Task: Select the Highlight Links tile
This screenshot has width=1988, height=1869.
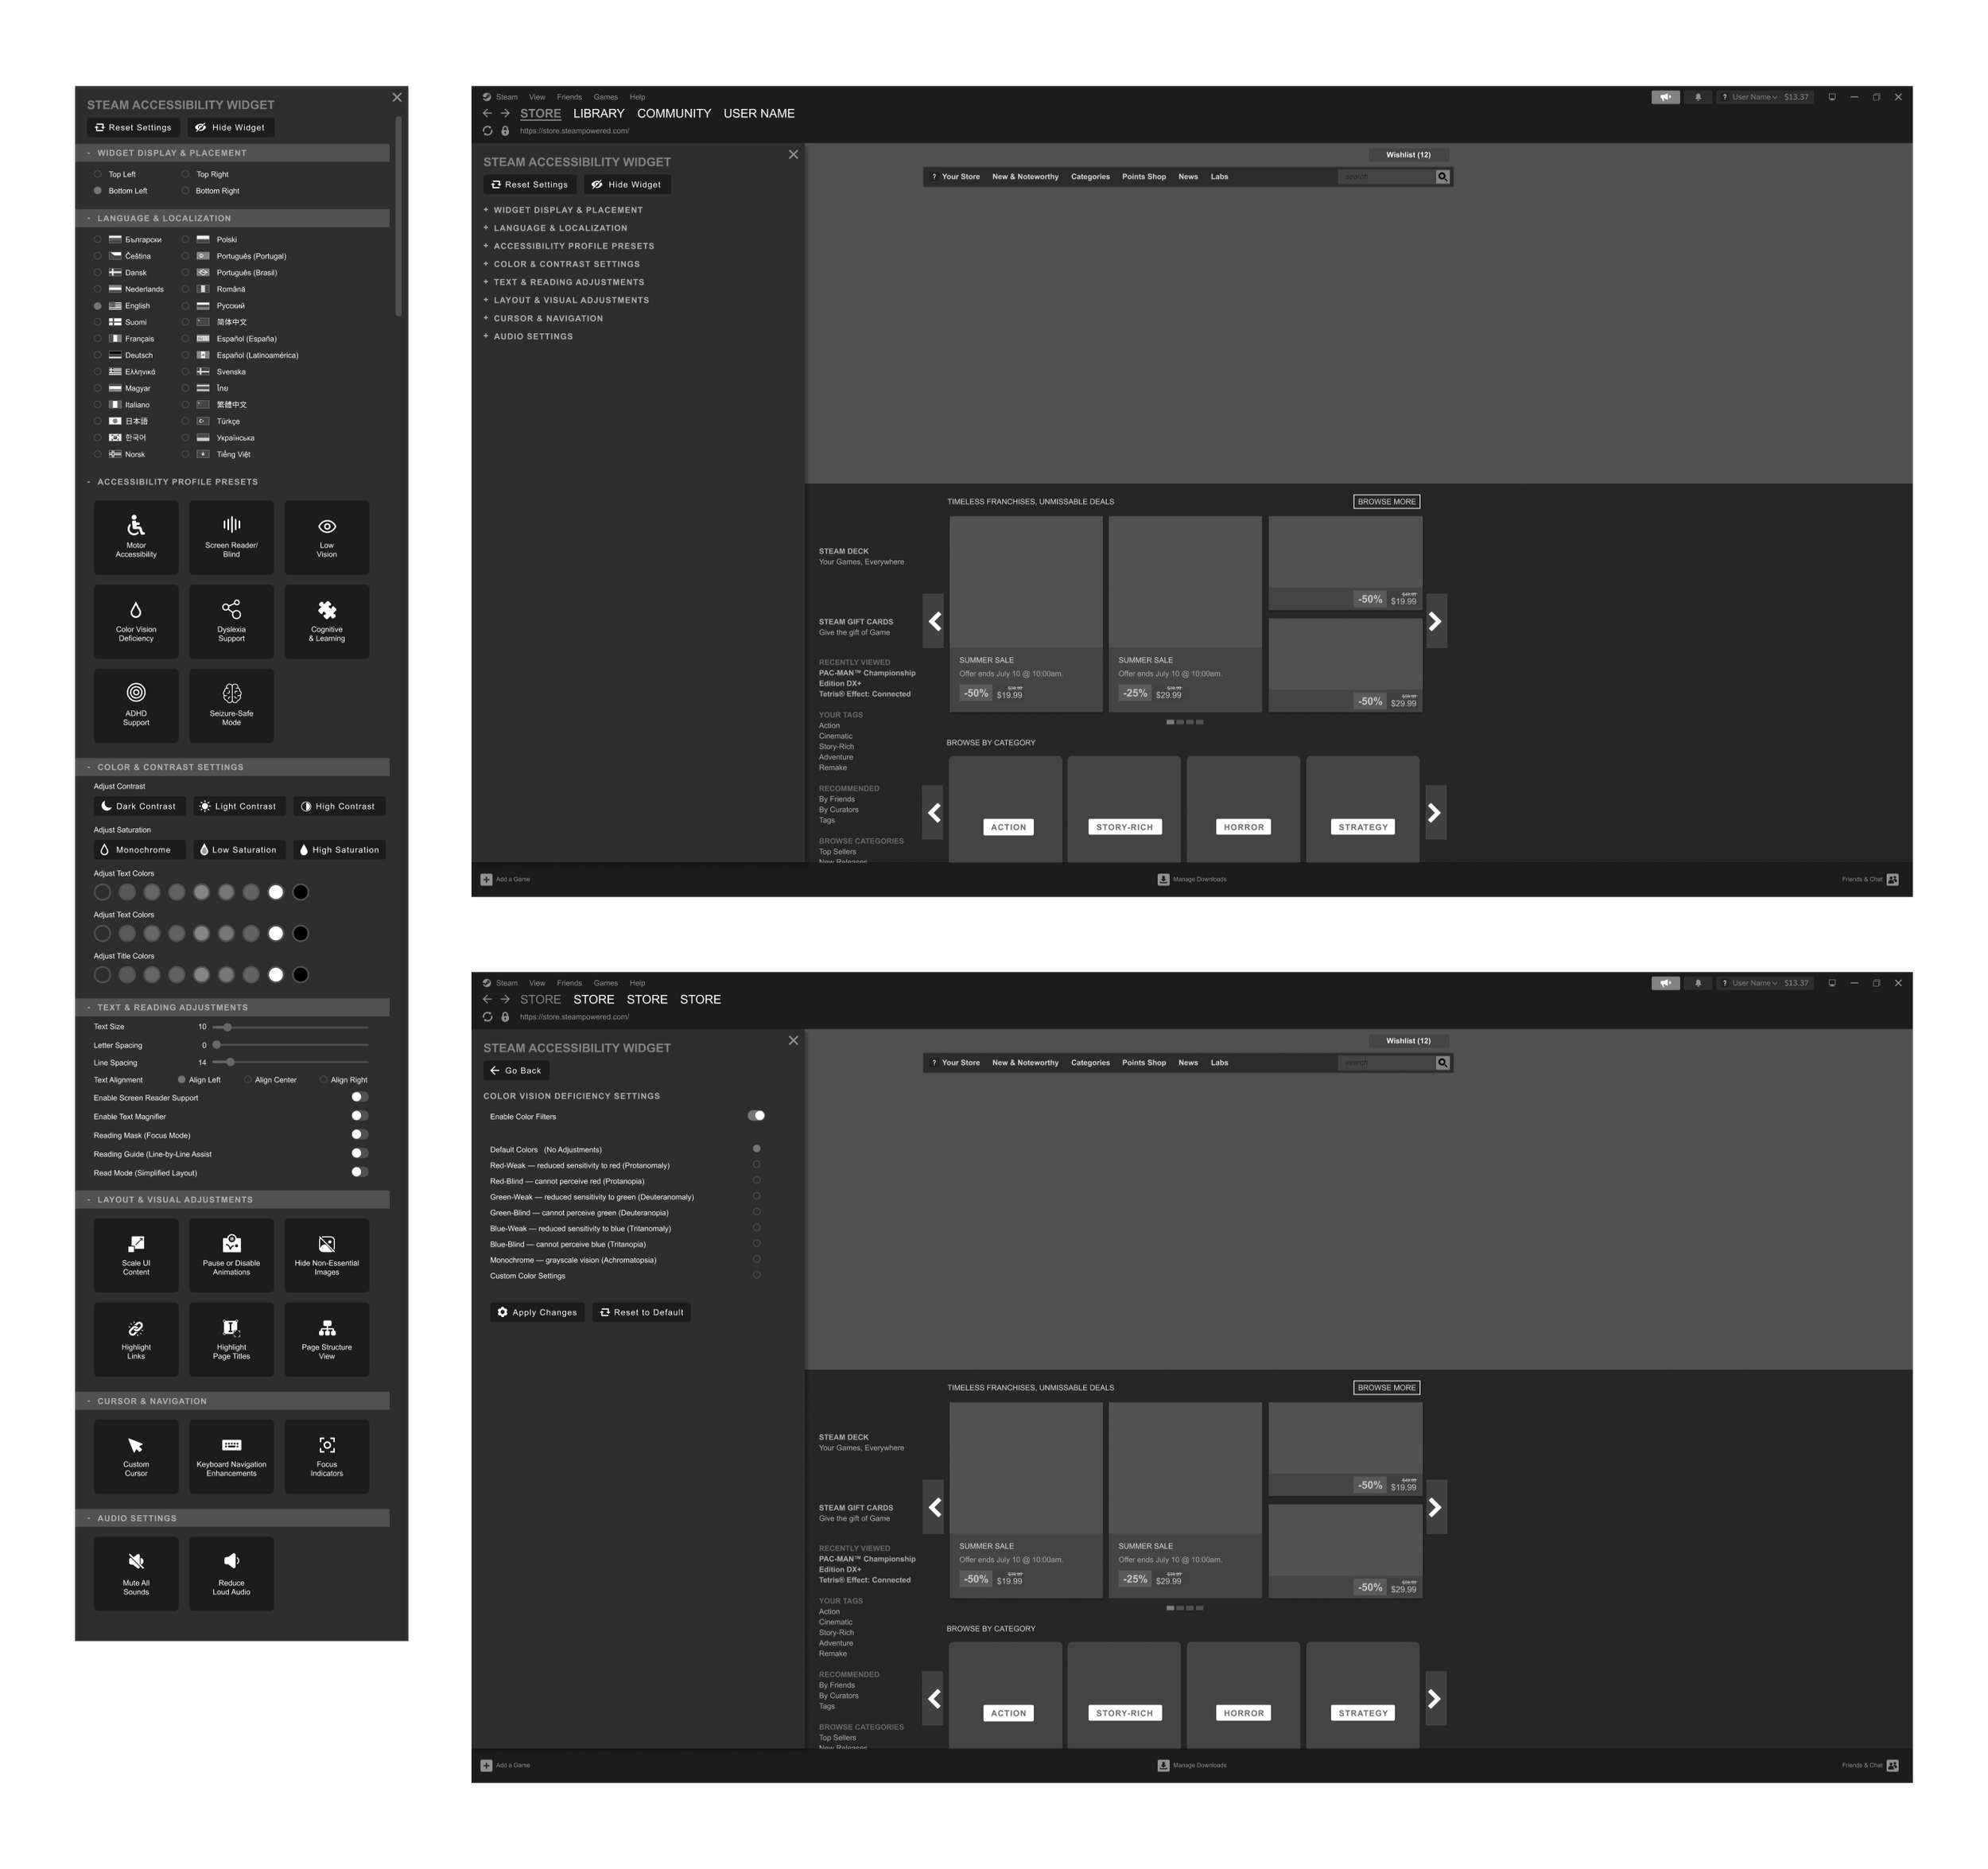Action: click(136, 1339)
